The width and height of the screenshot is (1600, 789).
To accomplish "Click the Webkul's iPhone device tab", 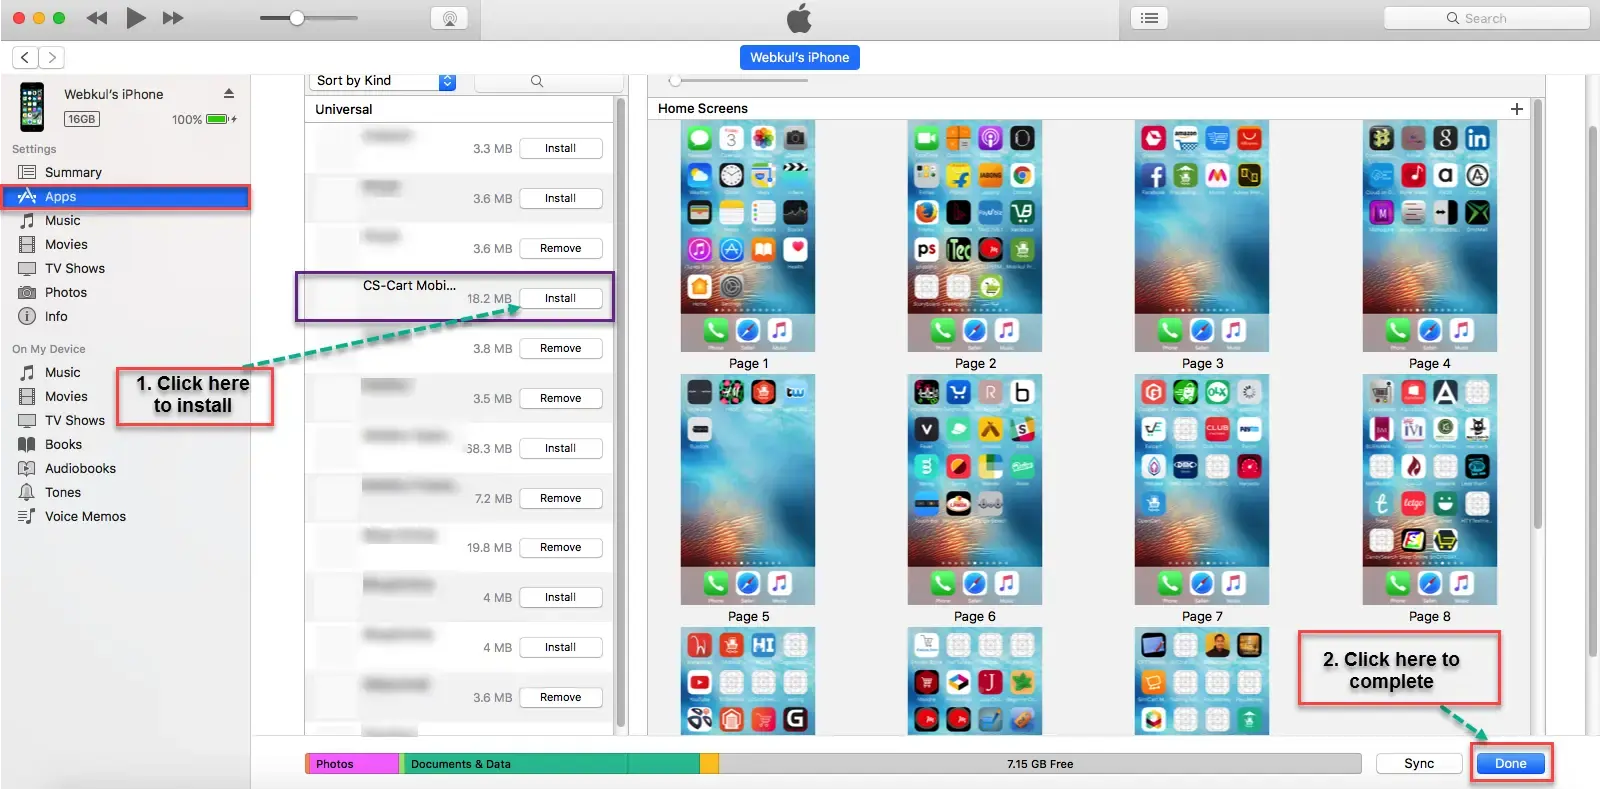I will point(799,57).
